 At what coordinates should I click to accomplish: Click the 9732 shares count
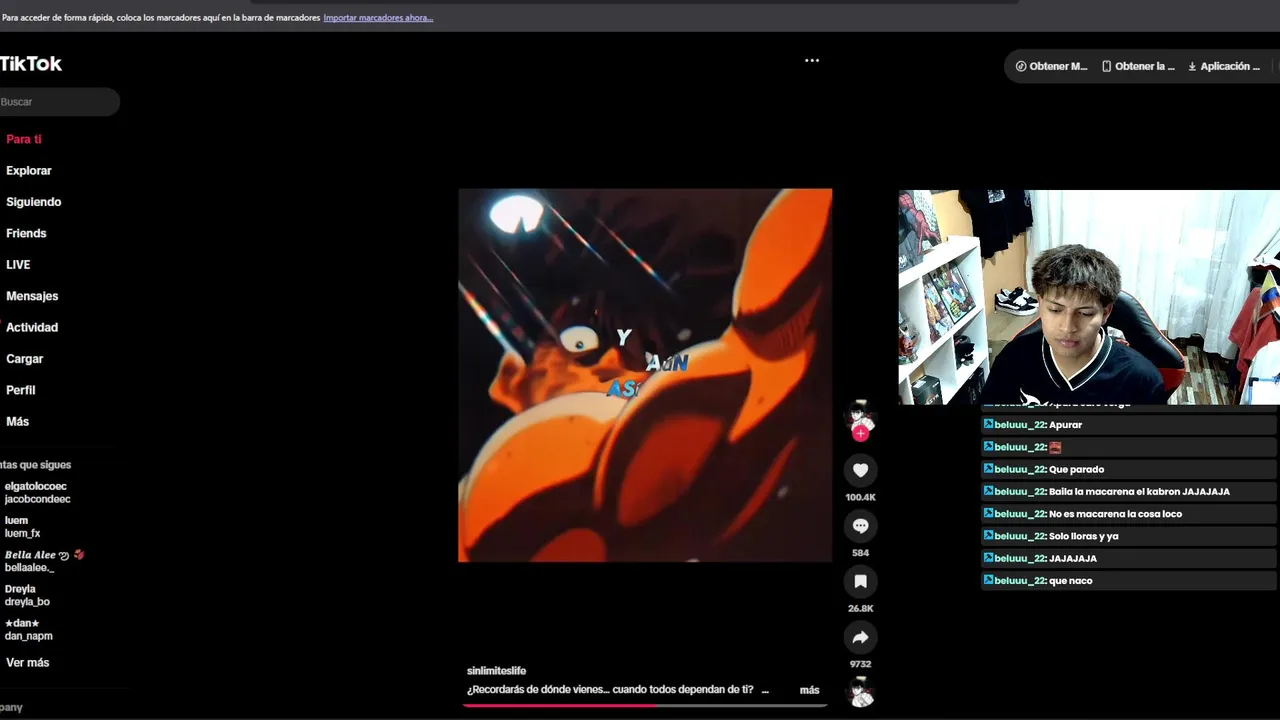click(x=860, y=664)
